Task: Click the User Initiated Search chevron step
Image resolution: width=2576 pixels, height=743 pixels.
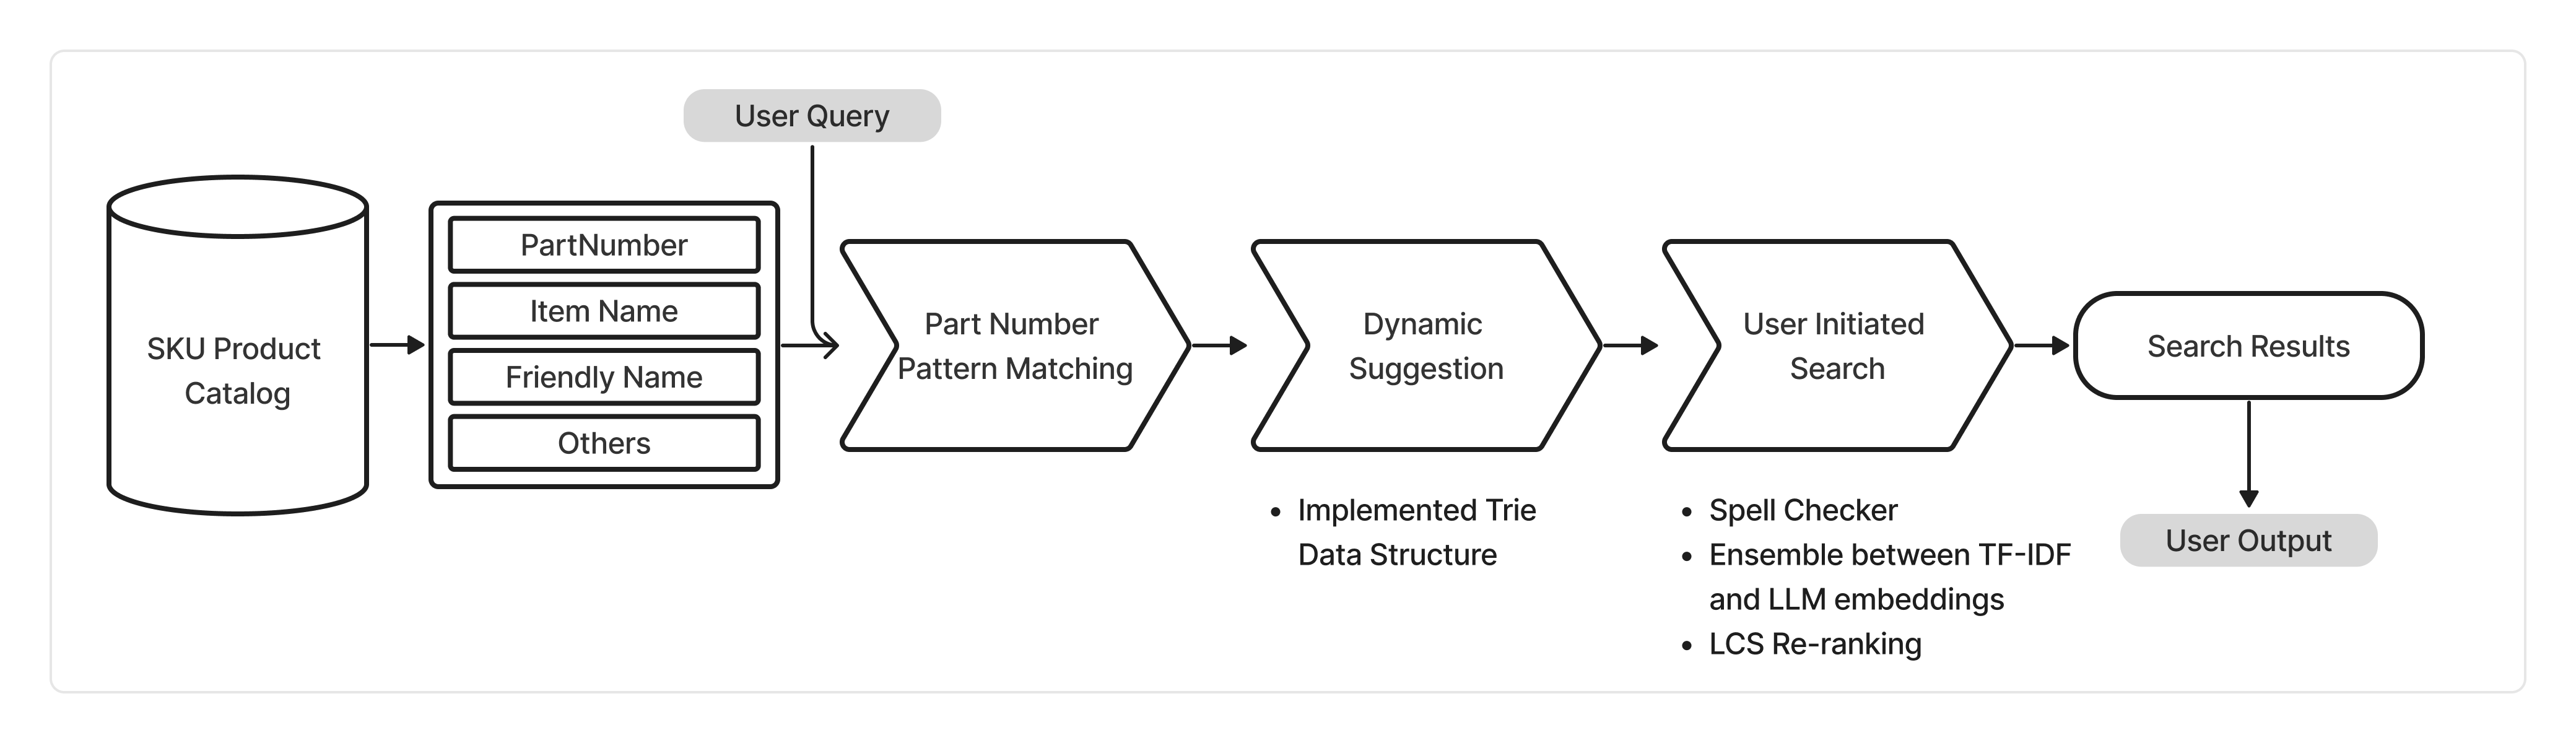Action: coord(1836,346)
